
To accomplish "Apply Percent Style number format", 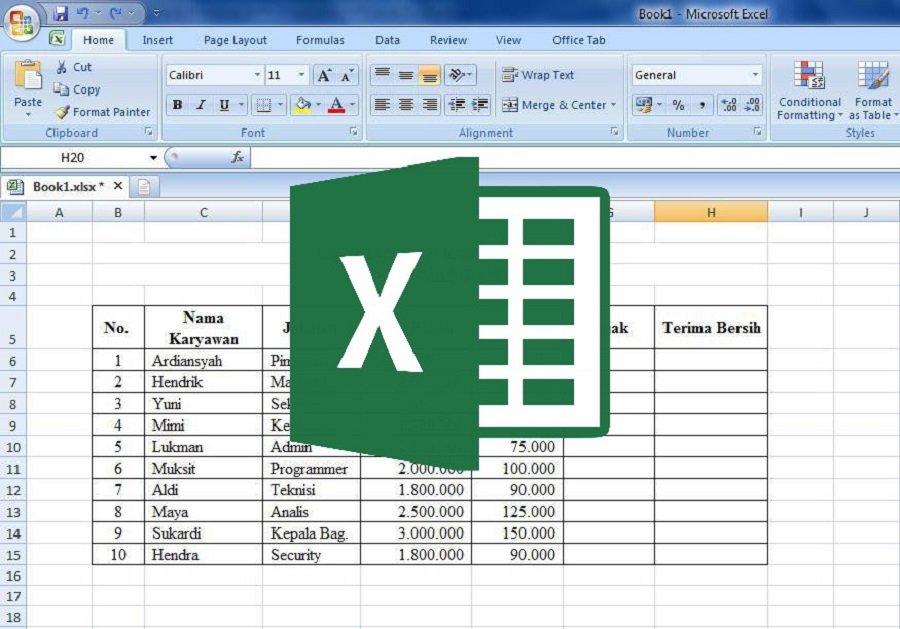I will point(678,105).
